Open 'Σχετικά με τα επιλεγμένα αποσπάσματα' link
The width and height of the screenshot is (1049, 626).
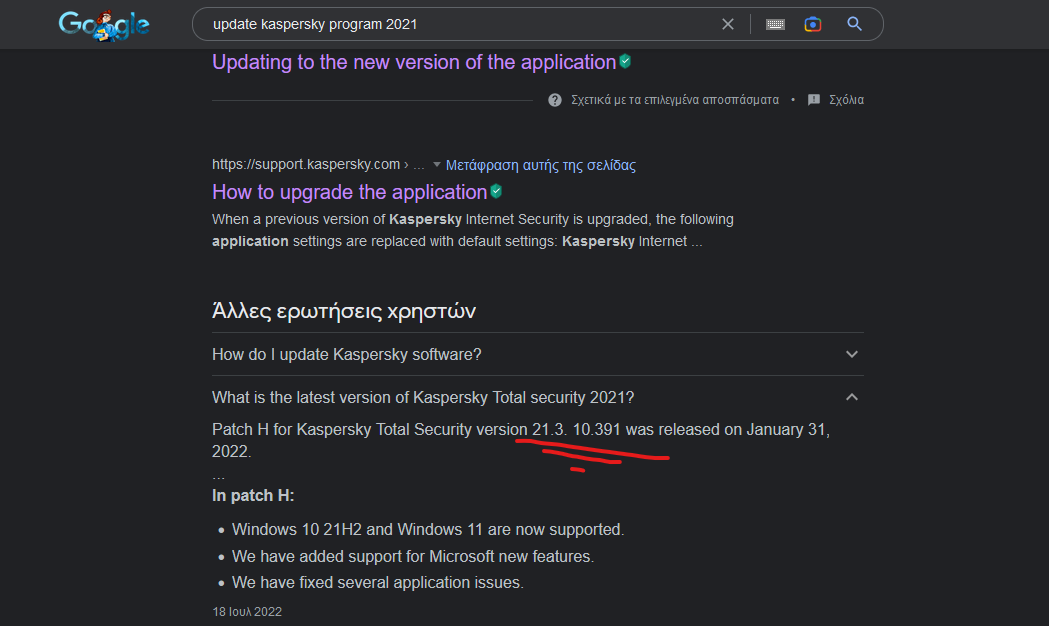pyautogui.click(x=674, y=100)
